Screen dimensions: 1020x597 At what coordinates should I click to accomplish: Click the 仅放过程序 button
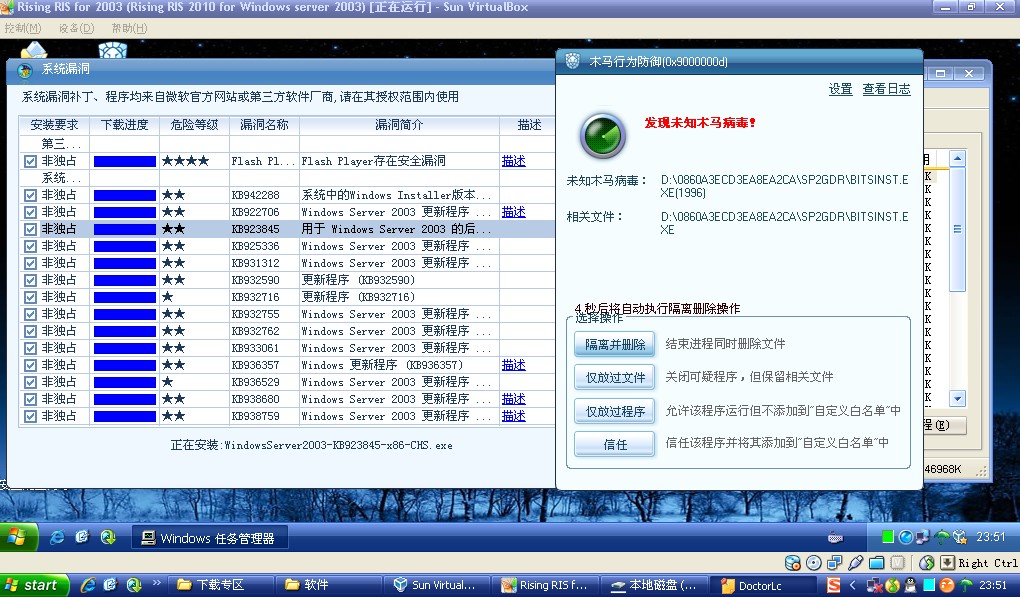[615, 411]
